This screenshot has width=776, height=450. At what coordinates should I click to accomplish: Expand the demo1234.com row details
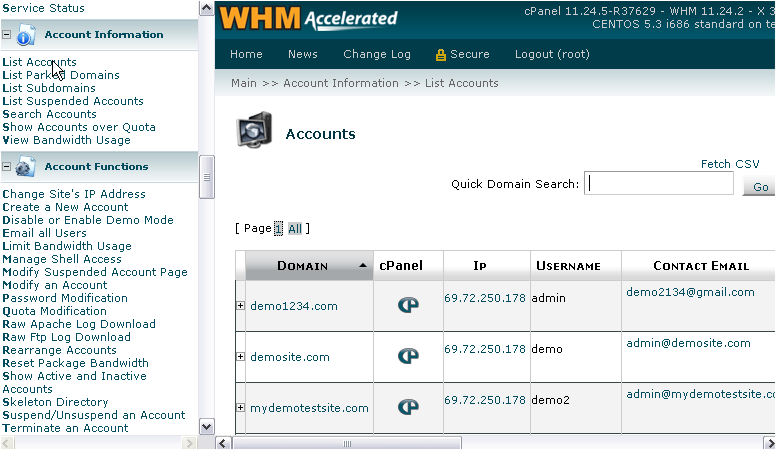[x=241, y=305]
